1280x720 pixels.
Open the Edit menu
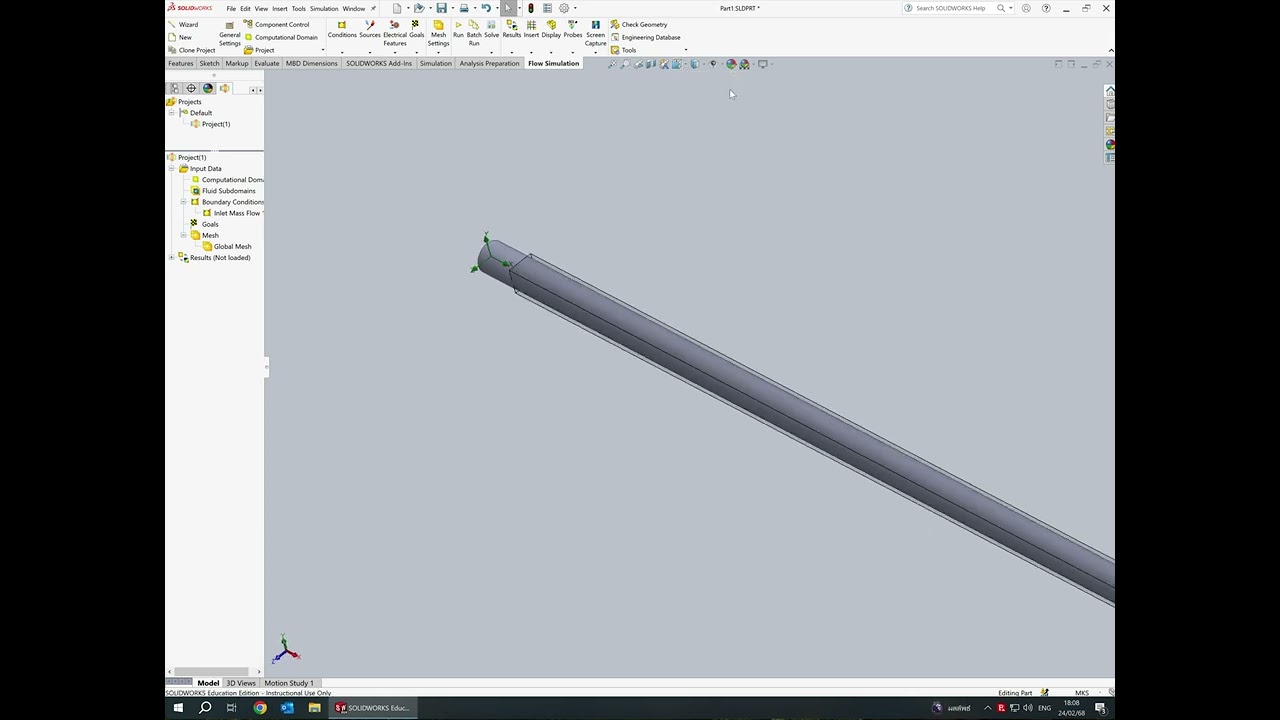pyautogui.click(x=245, y=8)
